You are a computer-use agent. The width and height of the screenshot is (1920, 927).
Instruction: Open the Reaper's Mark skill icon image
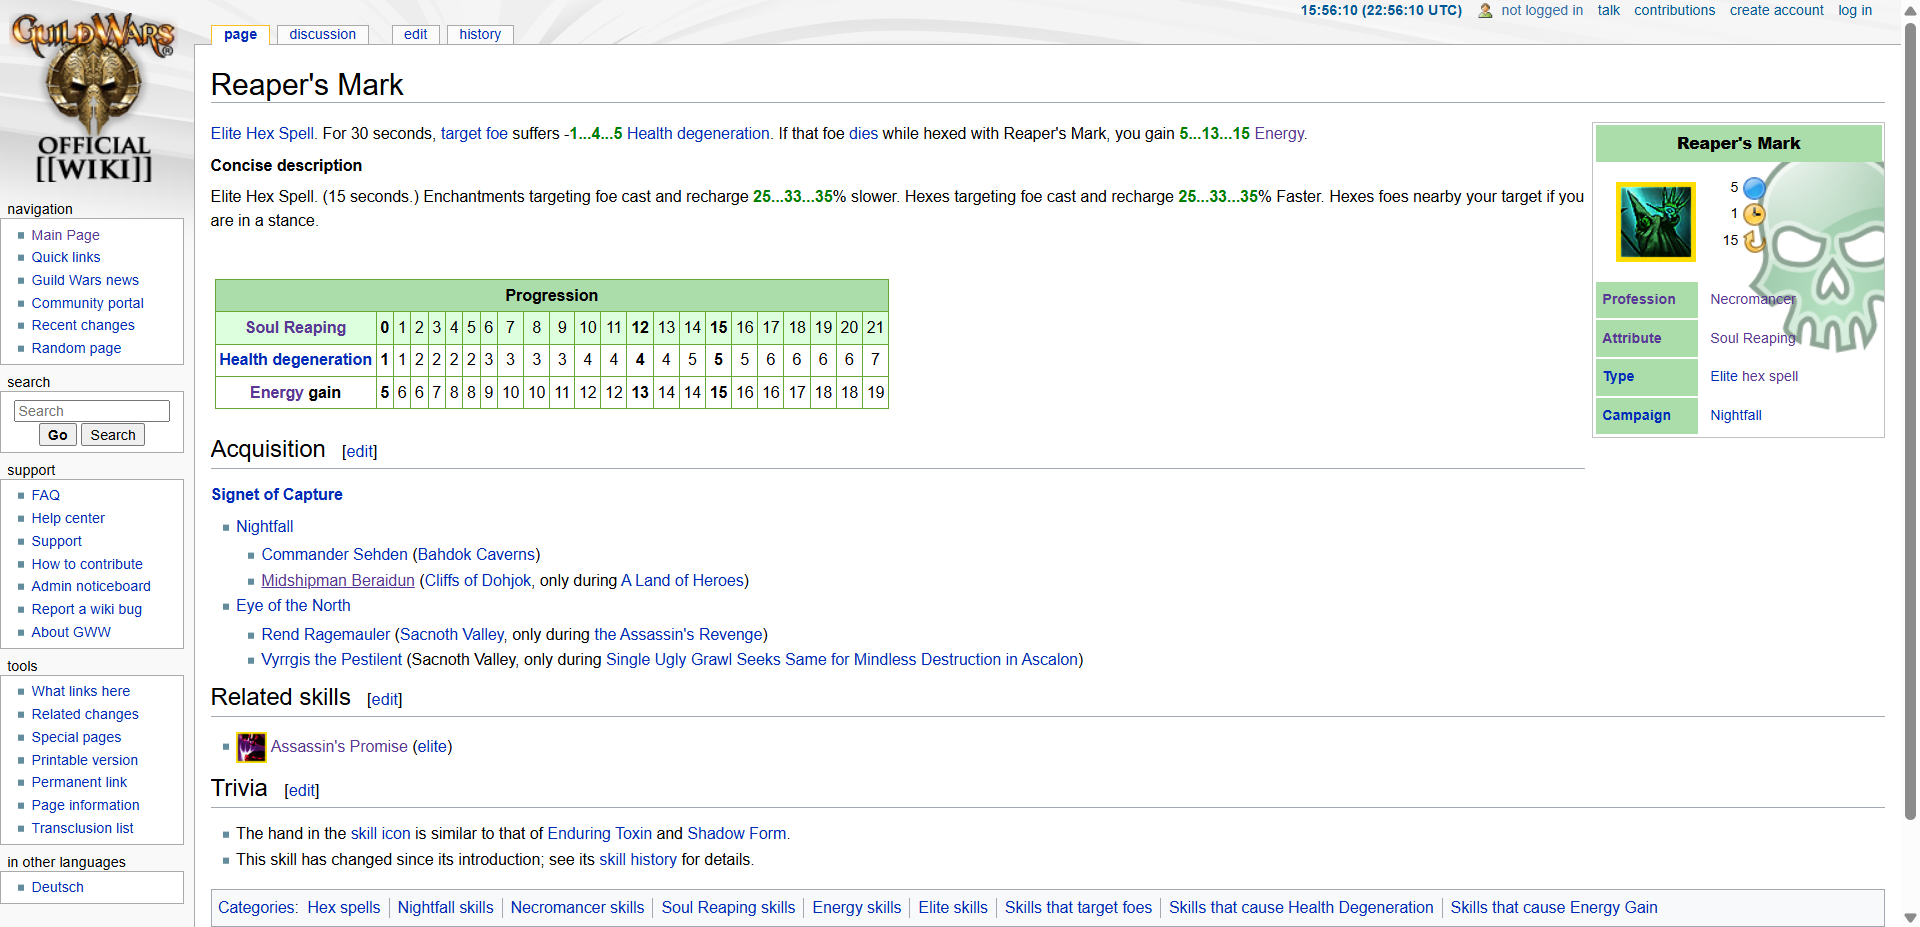coord(1656,222)
